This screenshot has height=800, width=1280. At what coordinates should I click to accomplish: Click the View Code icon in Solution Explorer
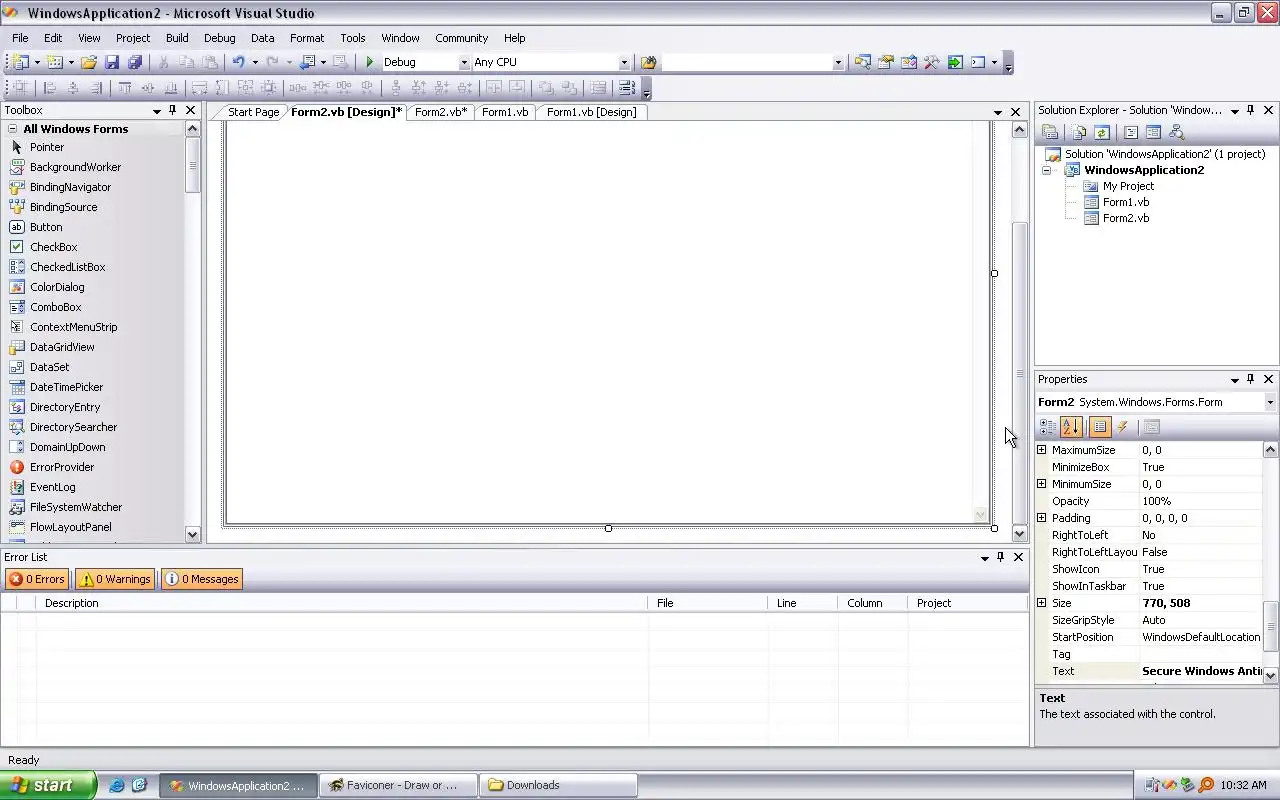point(1130,132)
